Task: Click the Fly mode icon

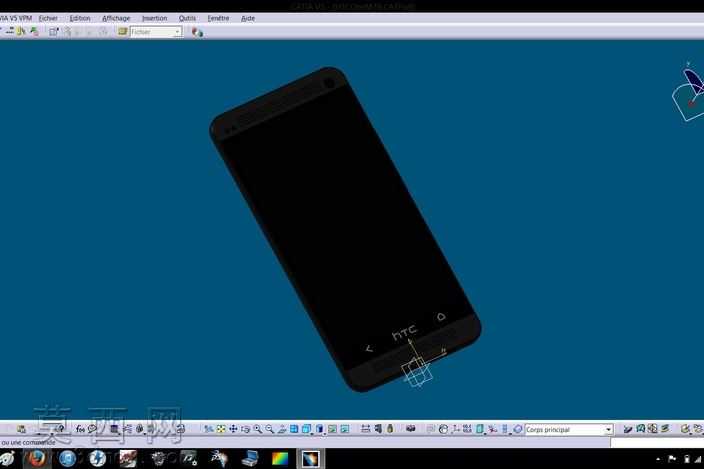Action: 208,429
